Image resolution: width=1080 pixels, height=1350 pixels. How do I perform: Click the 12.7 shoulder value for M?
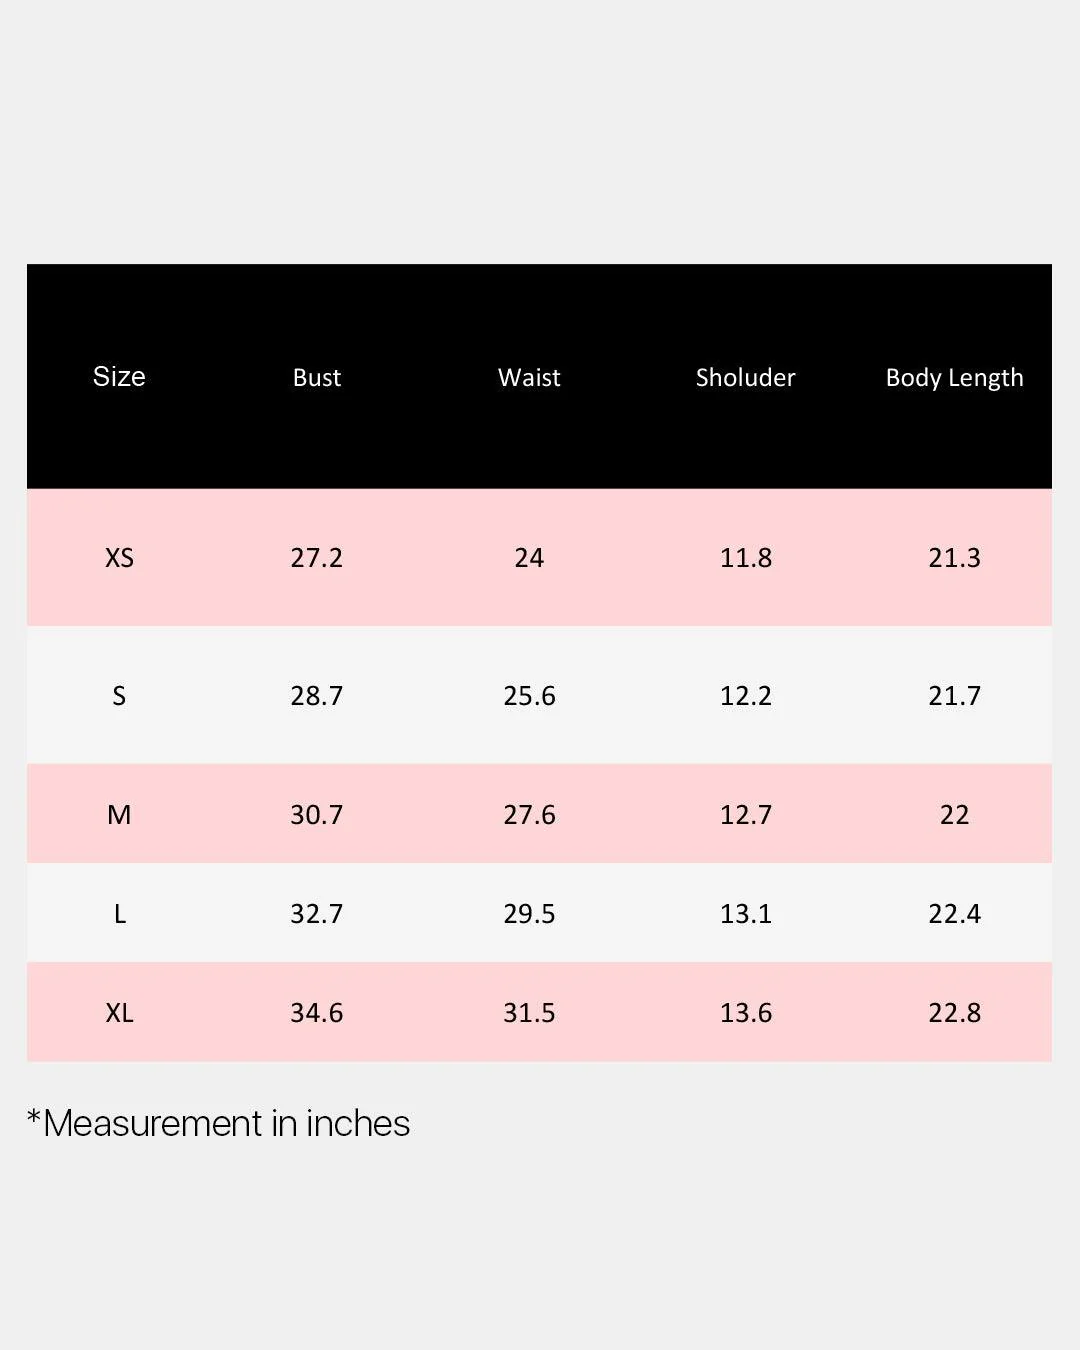pyautogui.click(x=746, y=815)
